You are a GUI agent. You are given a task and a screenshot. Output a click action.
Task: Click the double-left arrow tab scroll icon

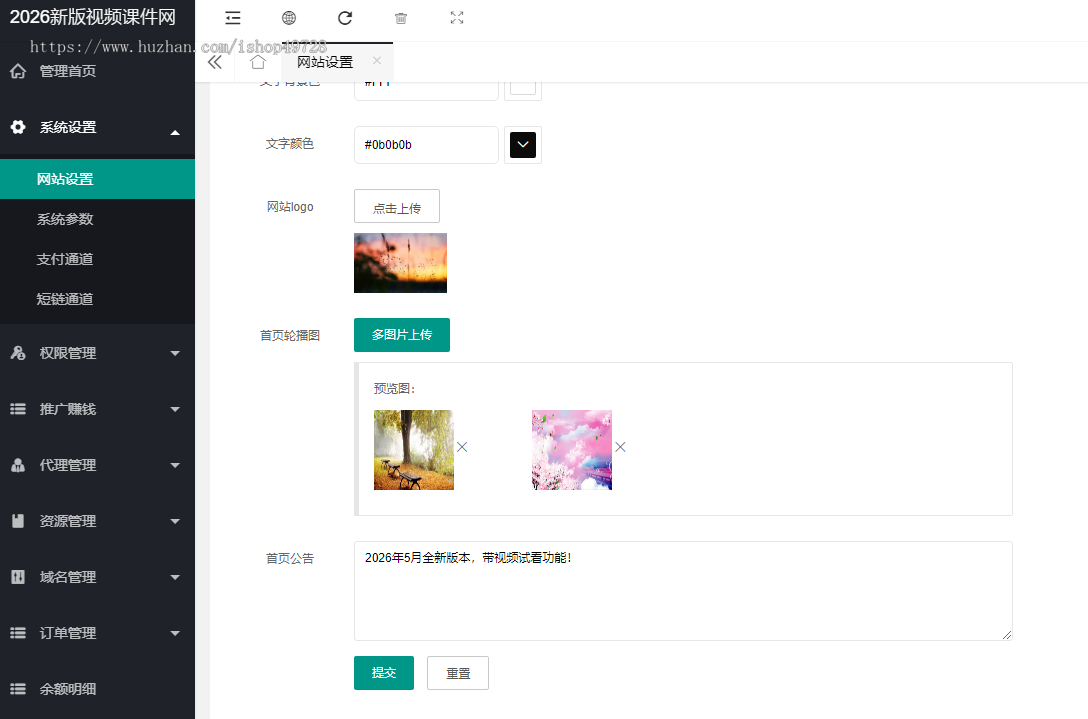pyautogui.click(x=214, y=62)
